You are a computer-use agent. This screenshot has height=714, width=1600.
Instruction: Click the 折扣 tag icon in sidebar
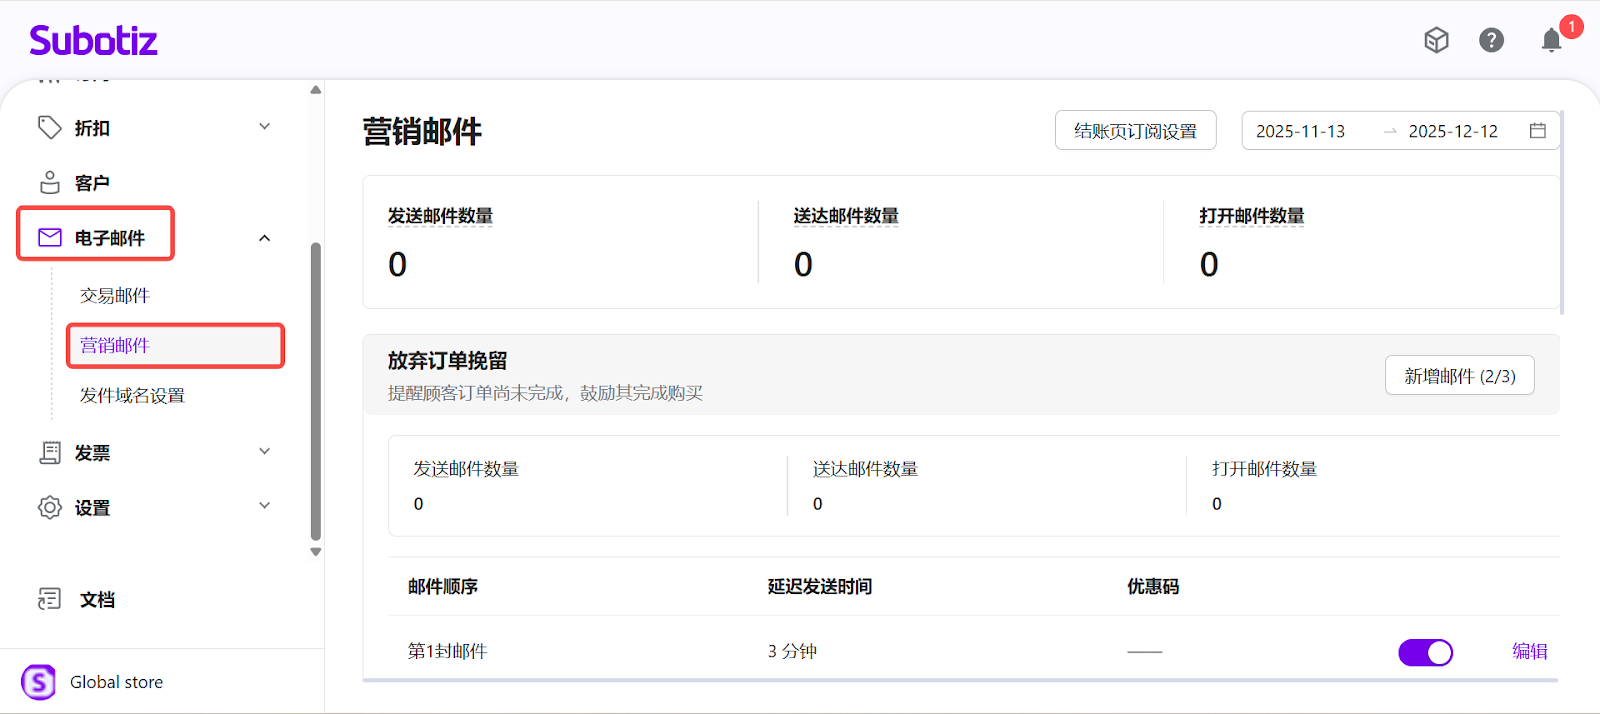coord(49,127)
